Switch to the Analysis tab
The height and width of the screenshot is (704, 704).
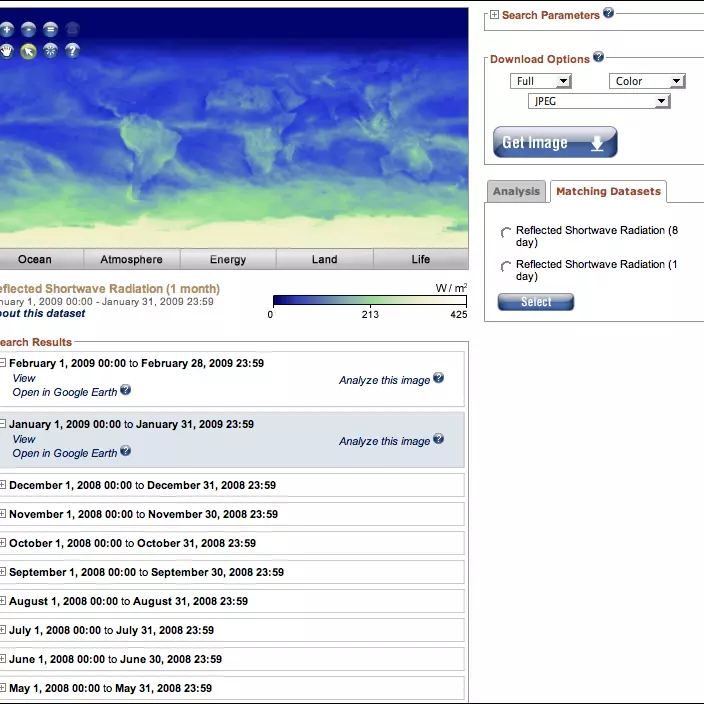click(516, 191)
